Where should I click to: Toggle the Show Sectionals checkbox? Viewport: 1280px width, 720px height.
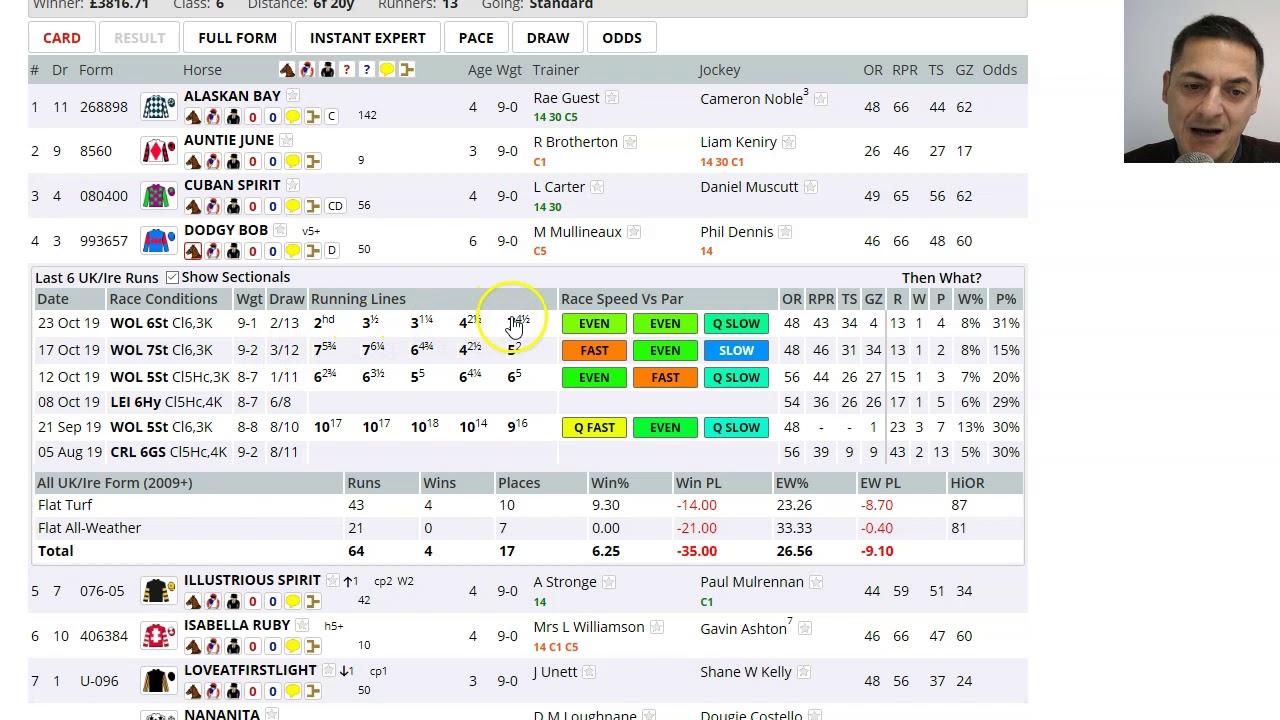point(172,277)
